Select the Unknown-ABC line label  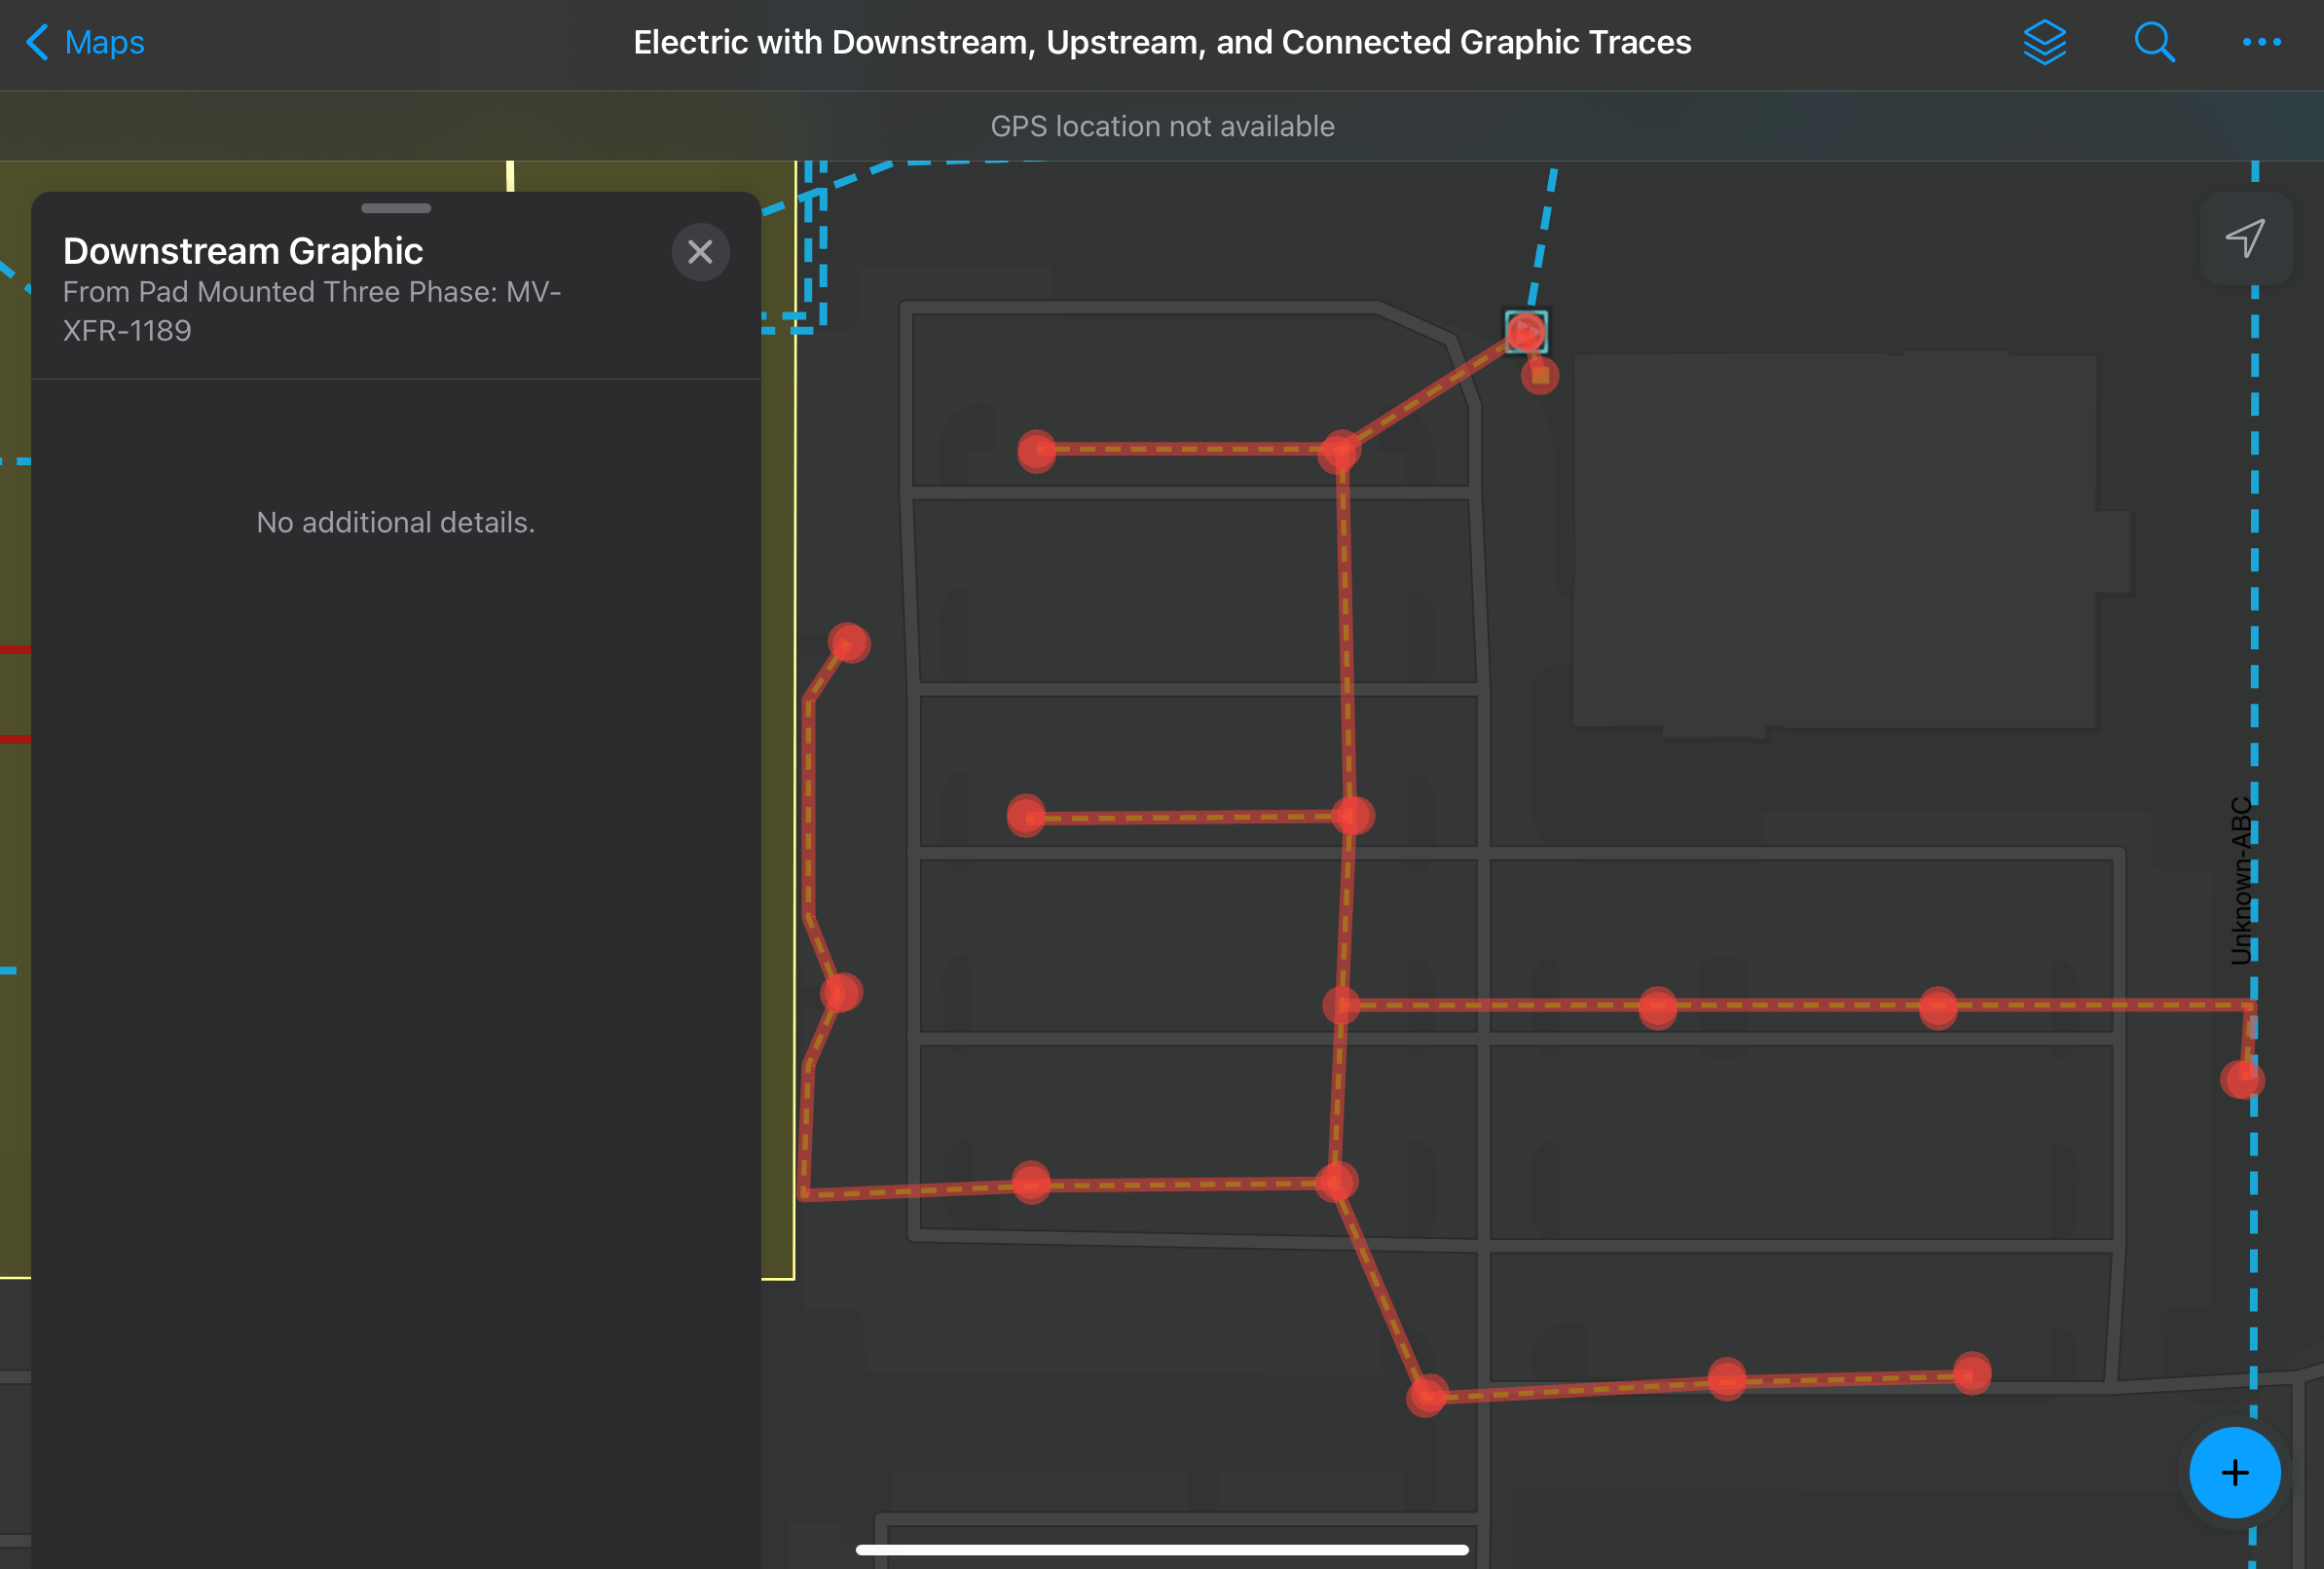pos(2241,880)
